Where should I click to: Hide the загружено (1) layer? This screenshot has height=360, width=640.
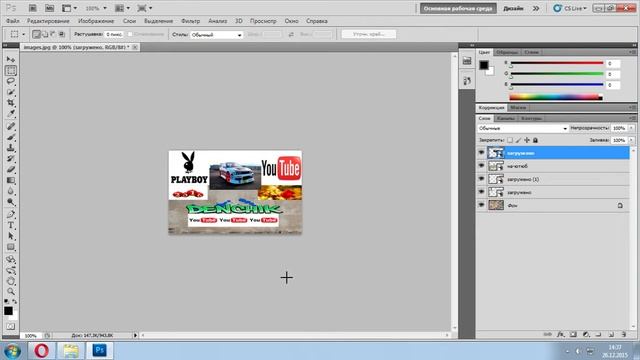481,179
